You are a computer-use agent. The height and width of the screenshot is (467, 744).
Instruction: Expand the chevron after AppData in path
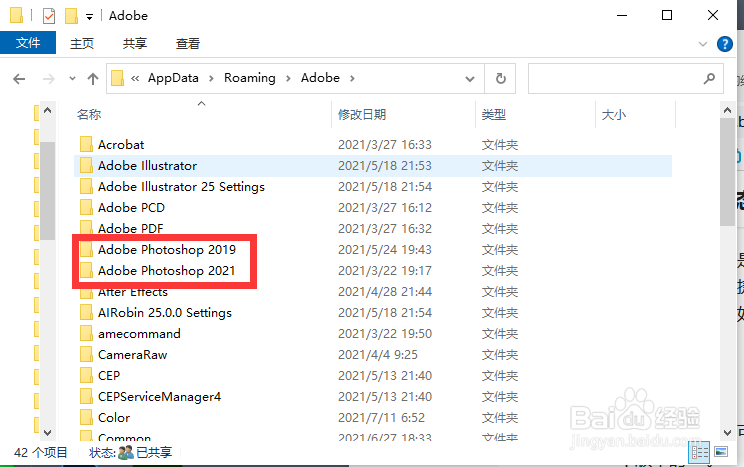(211, 78)
